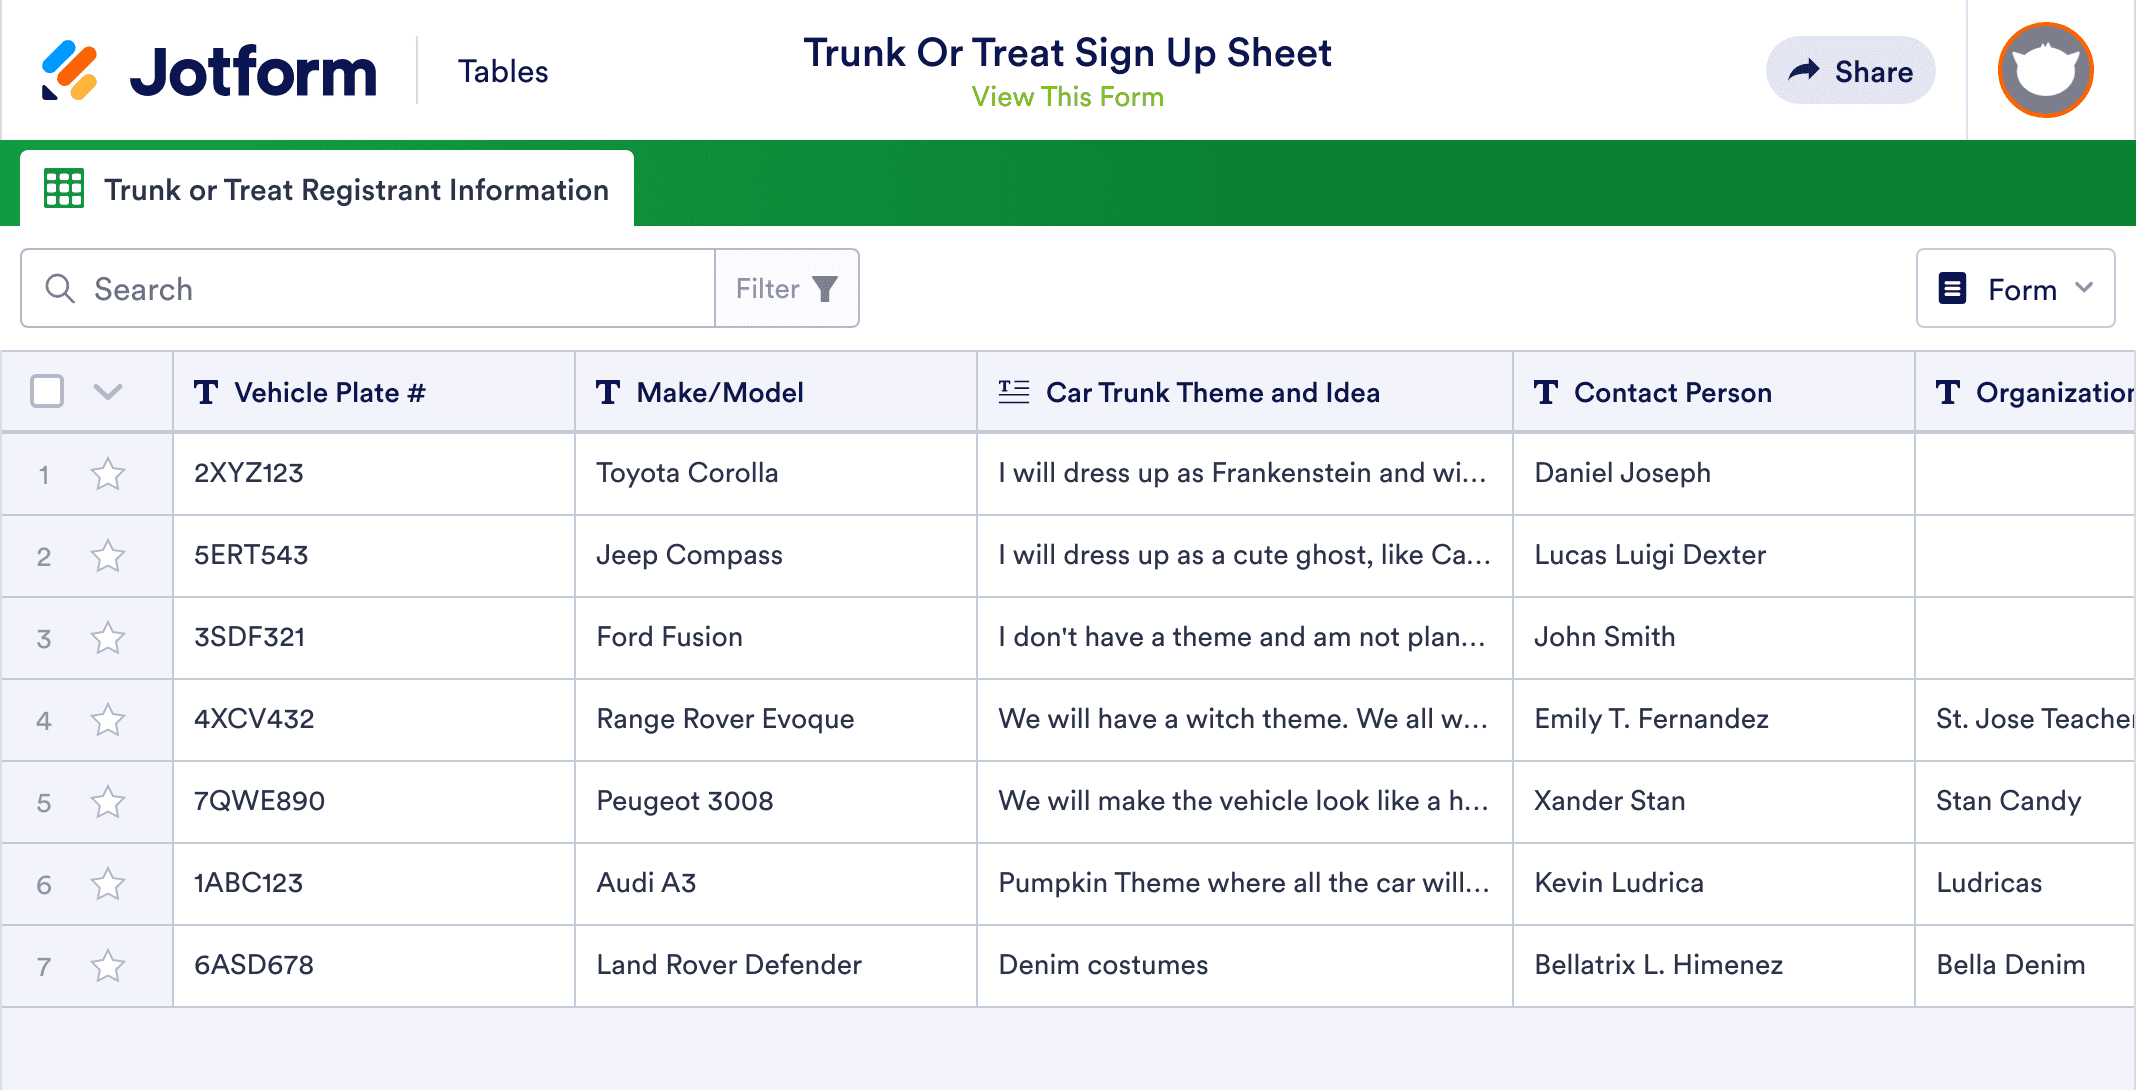Sort by the Make/Model column header
The height and width of the screenshot is (1090, 2136).
(720, 392)
